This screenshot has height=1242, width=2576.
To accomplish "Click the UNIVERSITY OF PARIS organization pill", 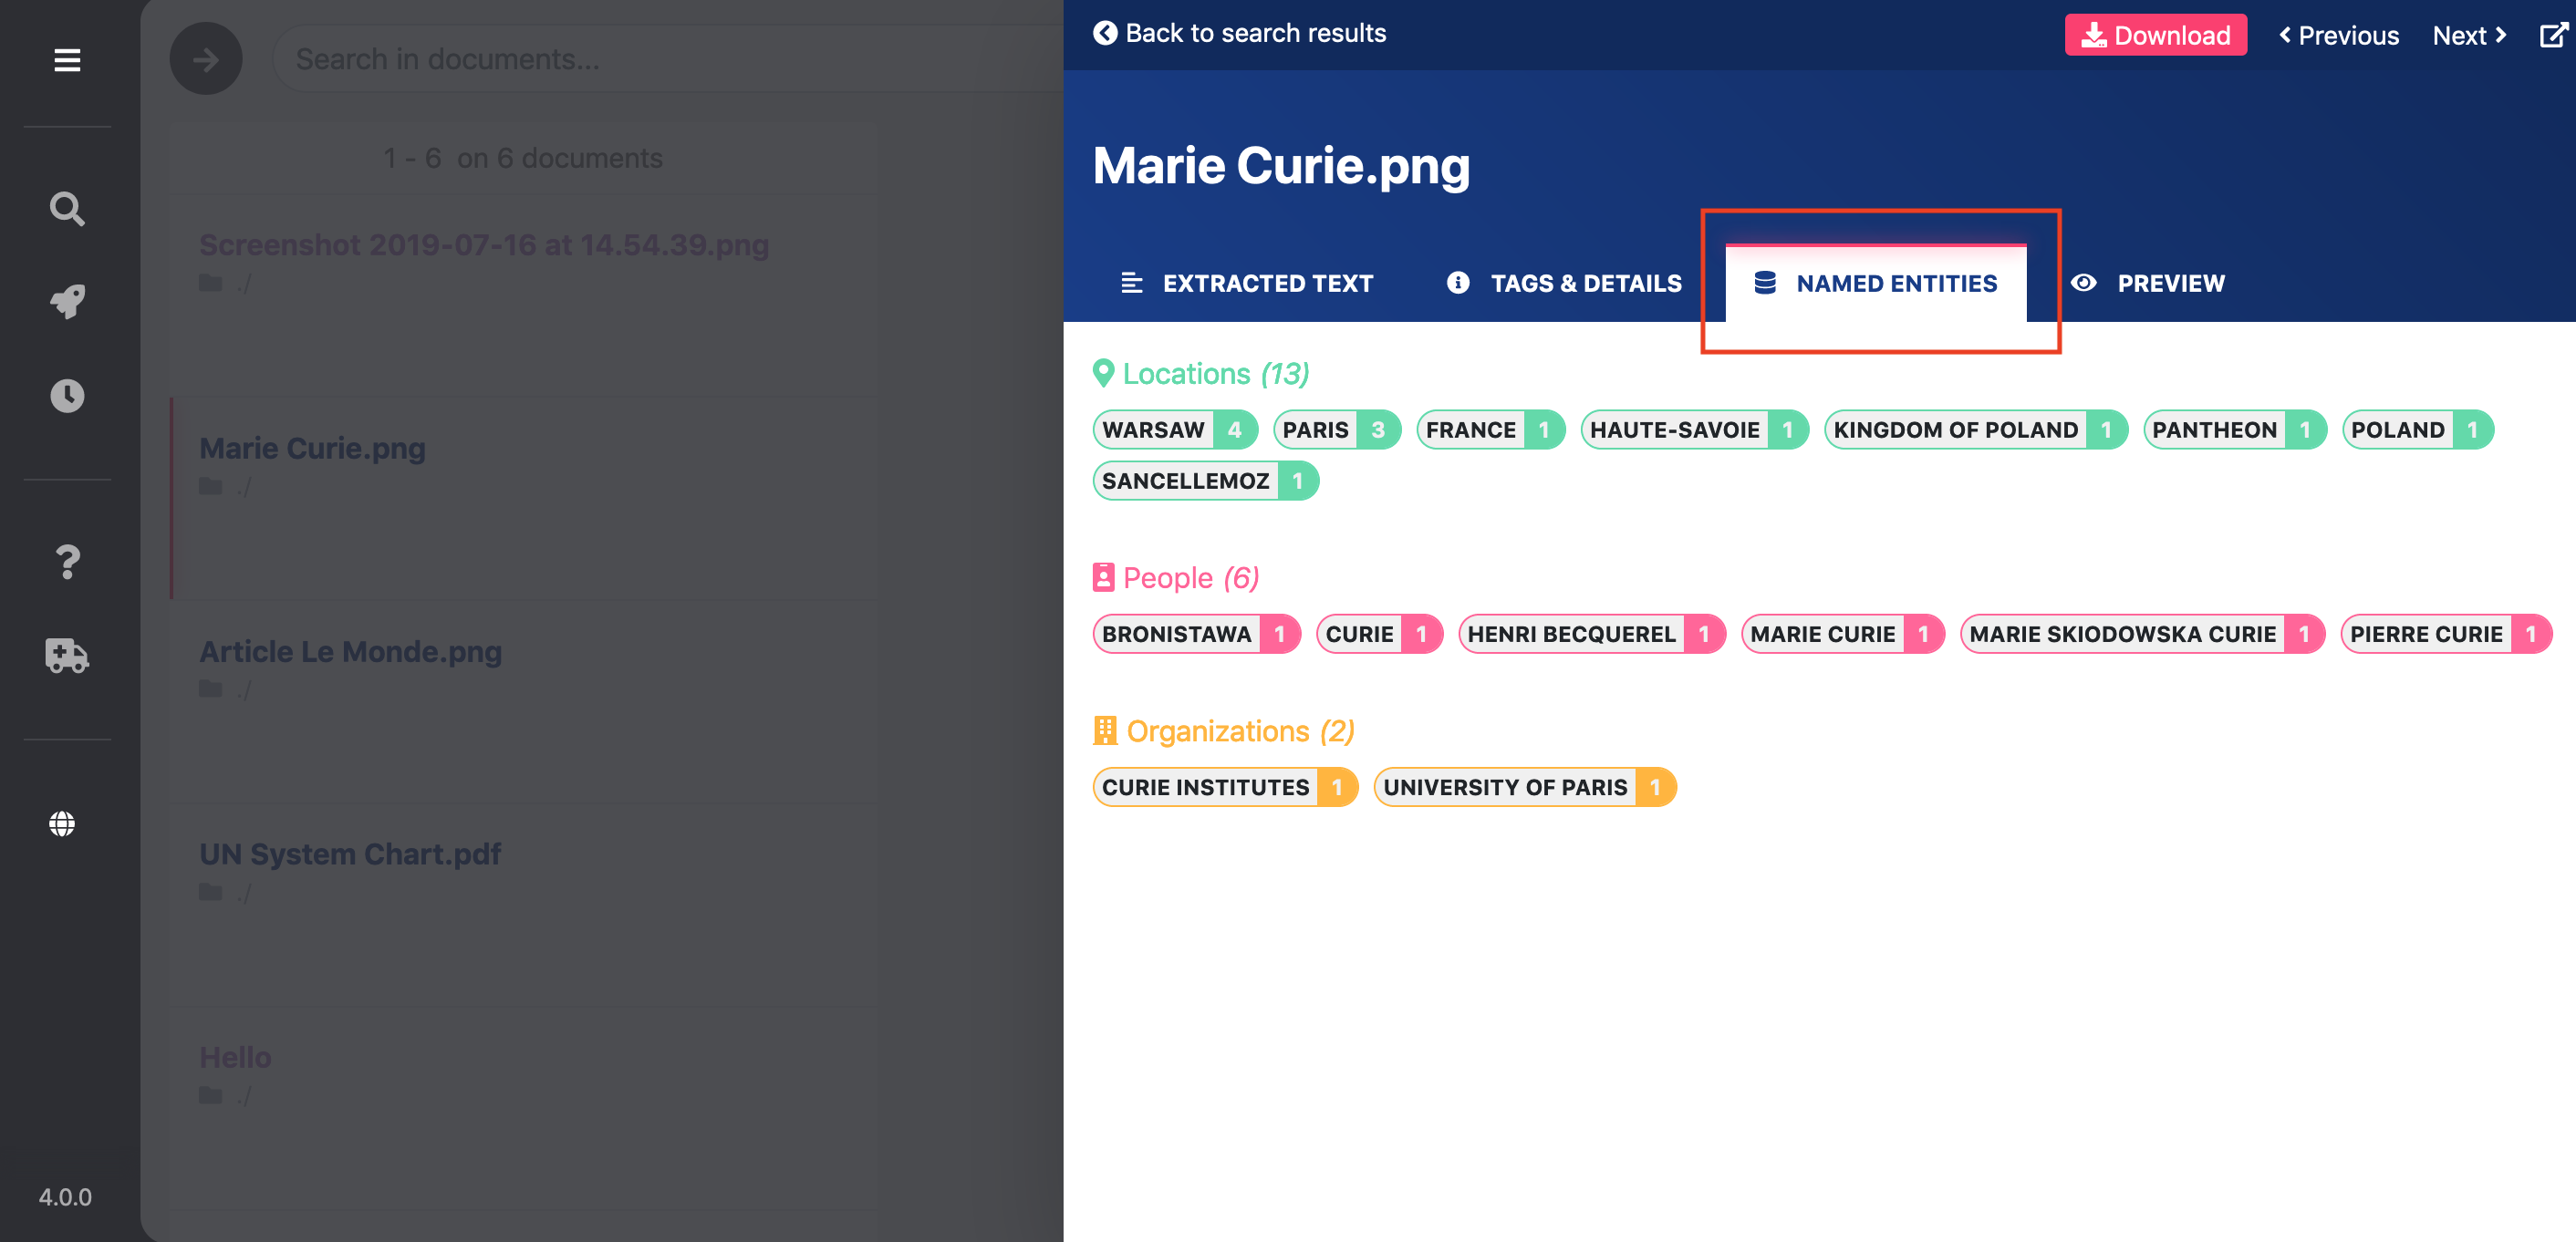I will pos(1525,787).
